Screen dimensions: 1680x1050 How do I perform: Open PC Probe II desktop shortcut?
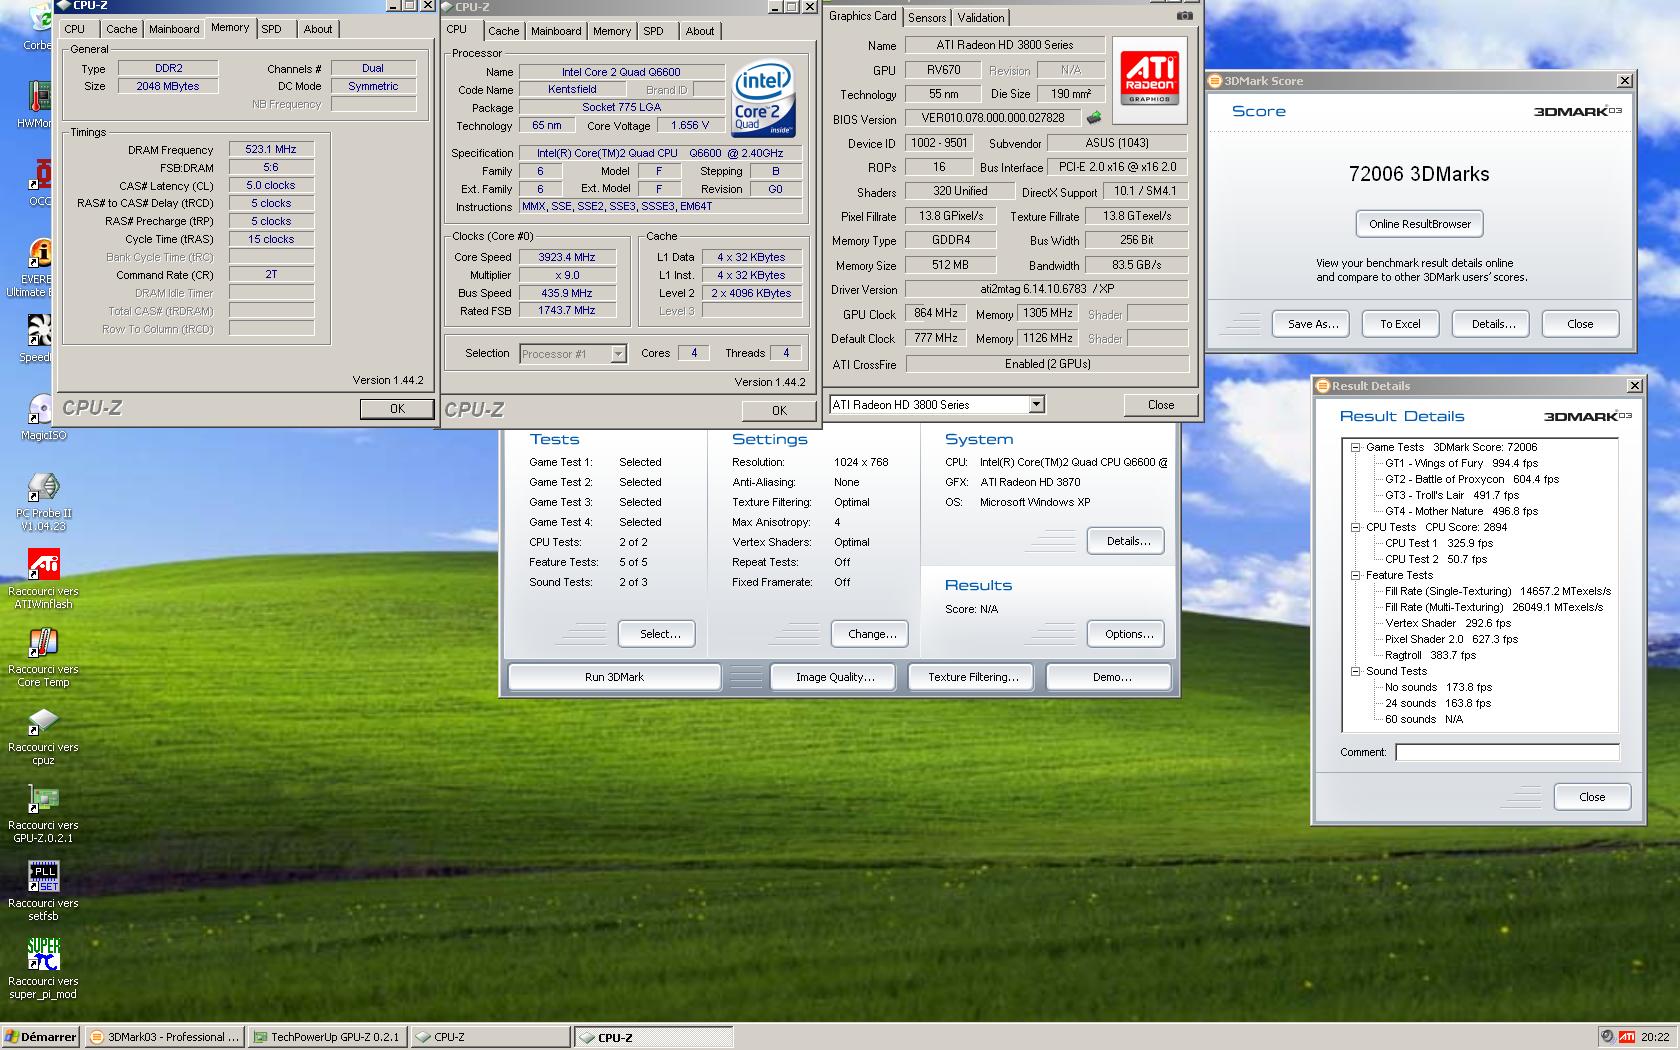[43, 487]
